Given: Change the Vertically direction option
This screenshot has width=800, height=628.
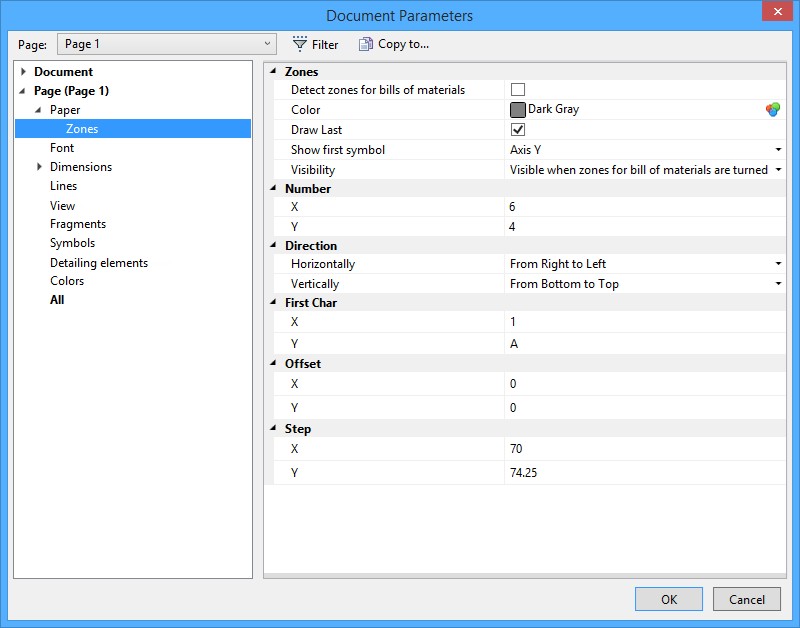Looking at the screenshot, I should pyautogui.click(x=777, y=283).
